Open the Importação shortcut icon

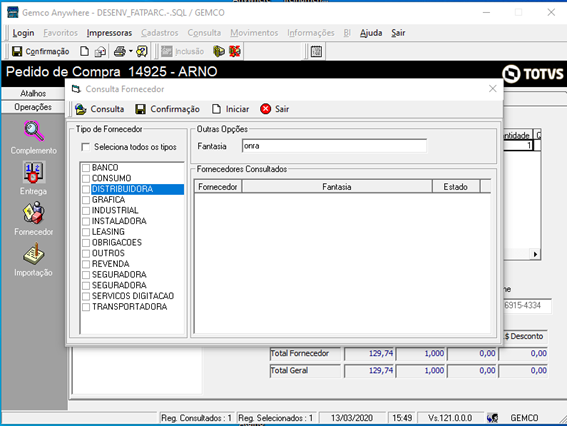[x=34, y=254]
